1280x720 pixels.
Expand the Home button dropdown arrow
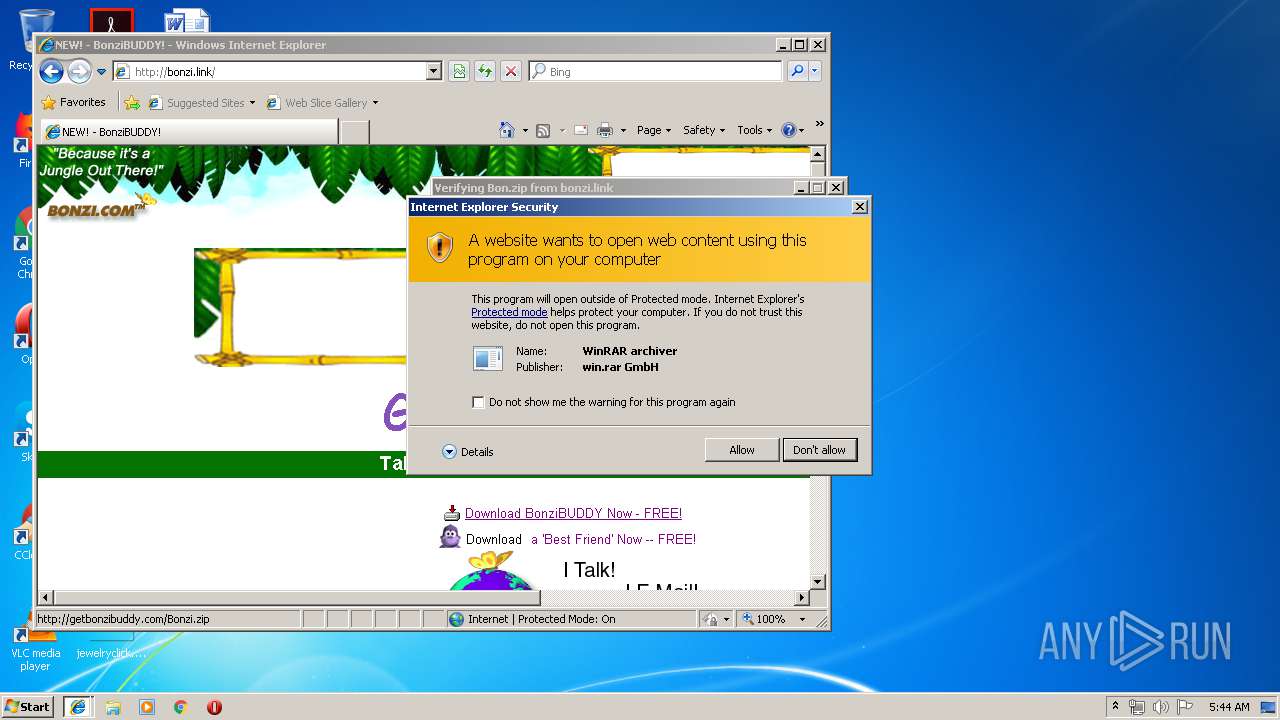pos(525,130)
